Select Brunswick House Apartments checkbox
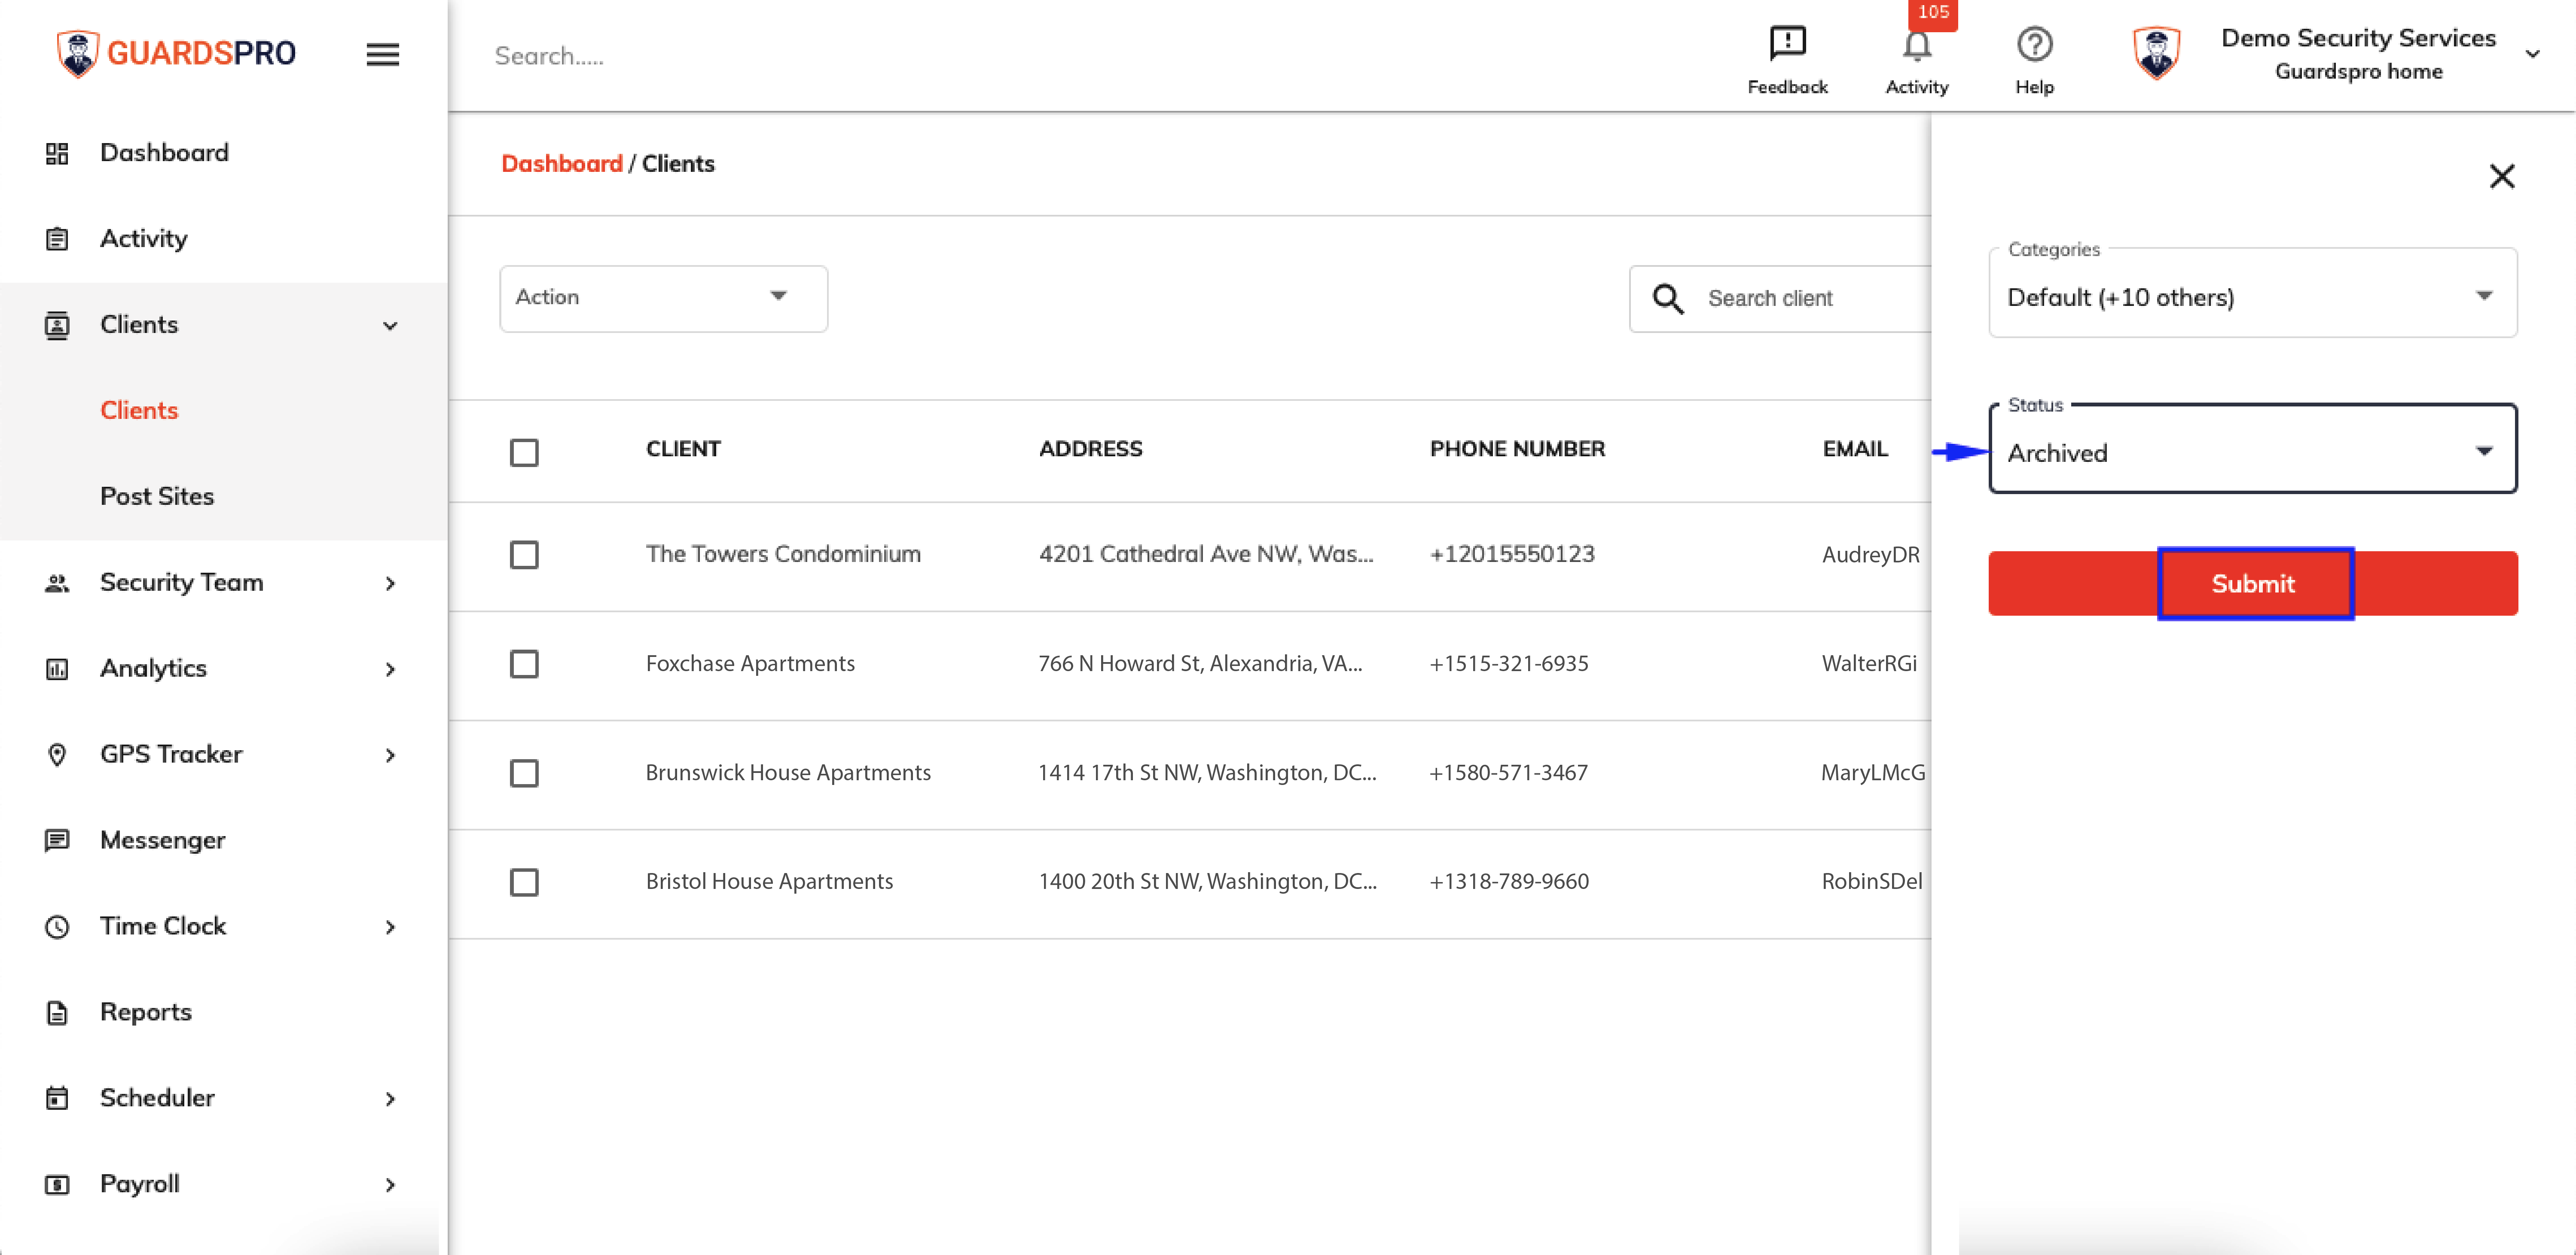 524,773
